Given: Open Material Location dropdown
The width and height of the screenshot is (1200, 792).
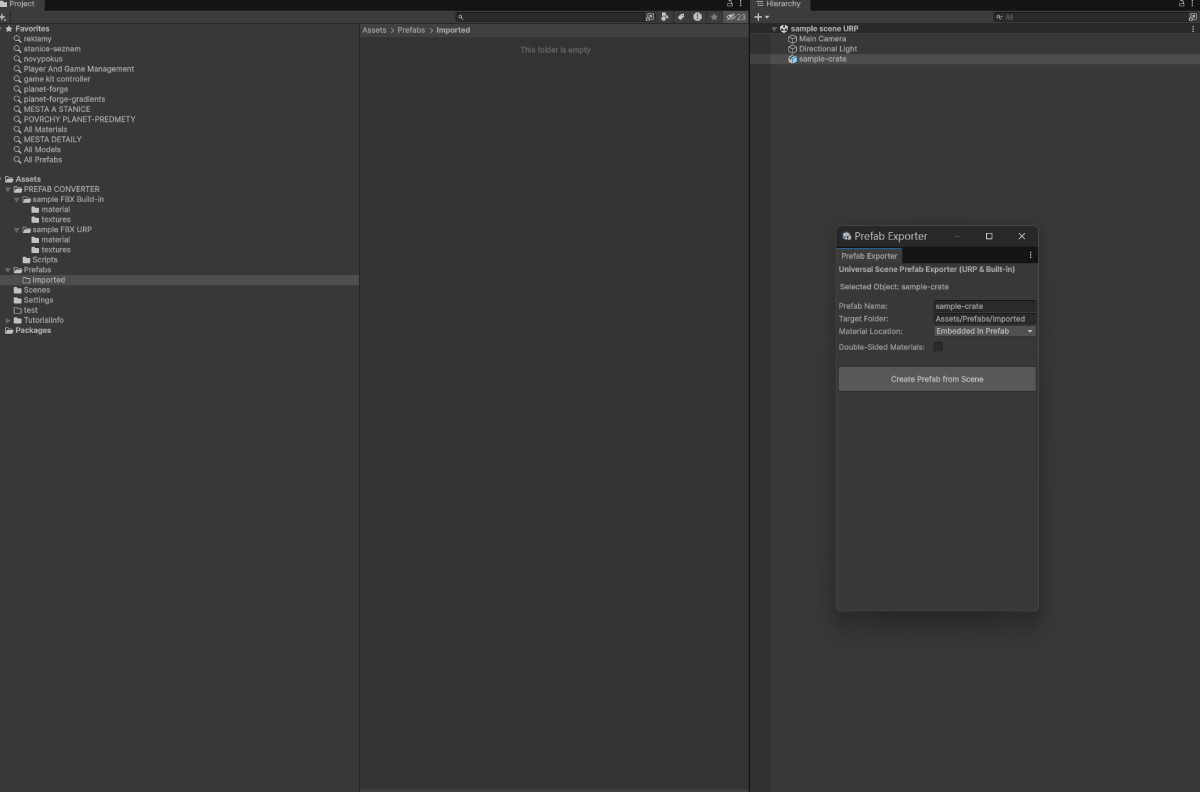Looking at the screenshot, I should [984, 331].
